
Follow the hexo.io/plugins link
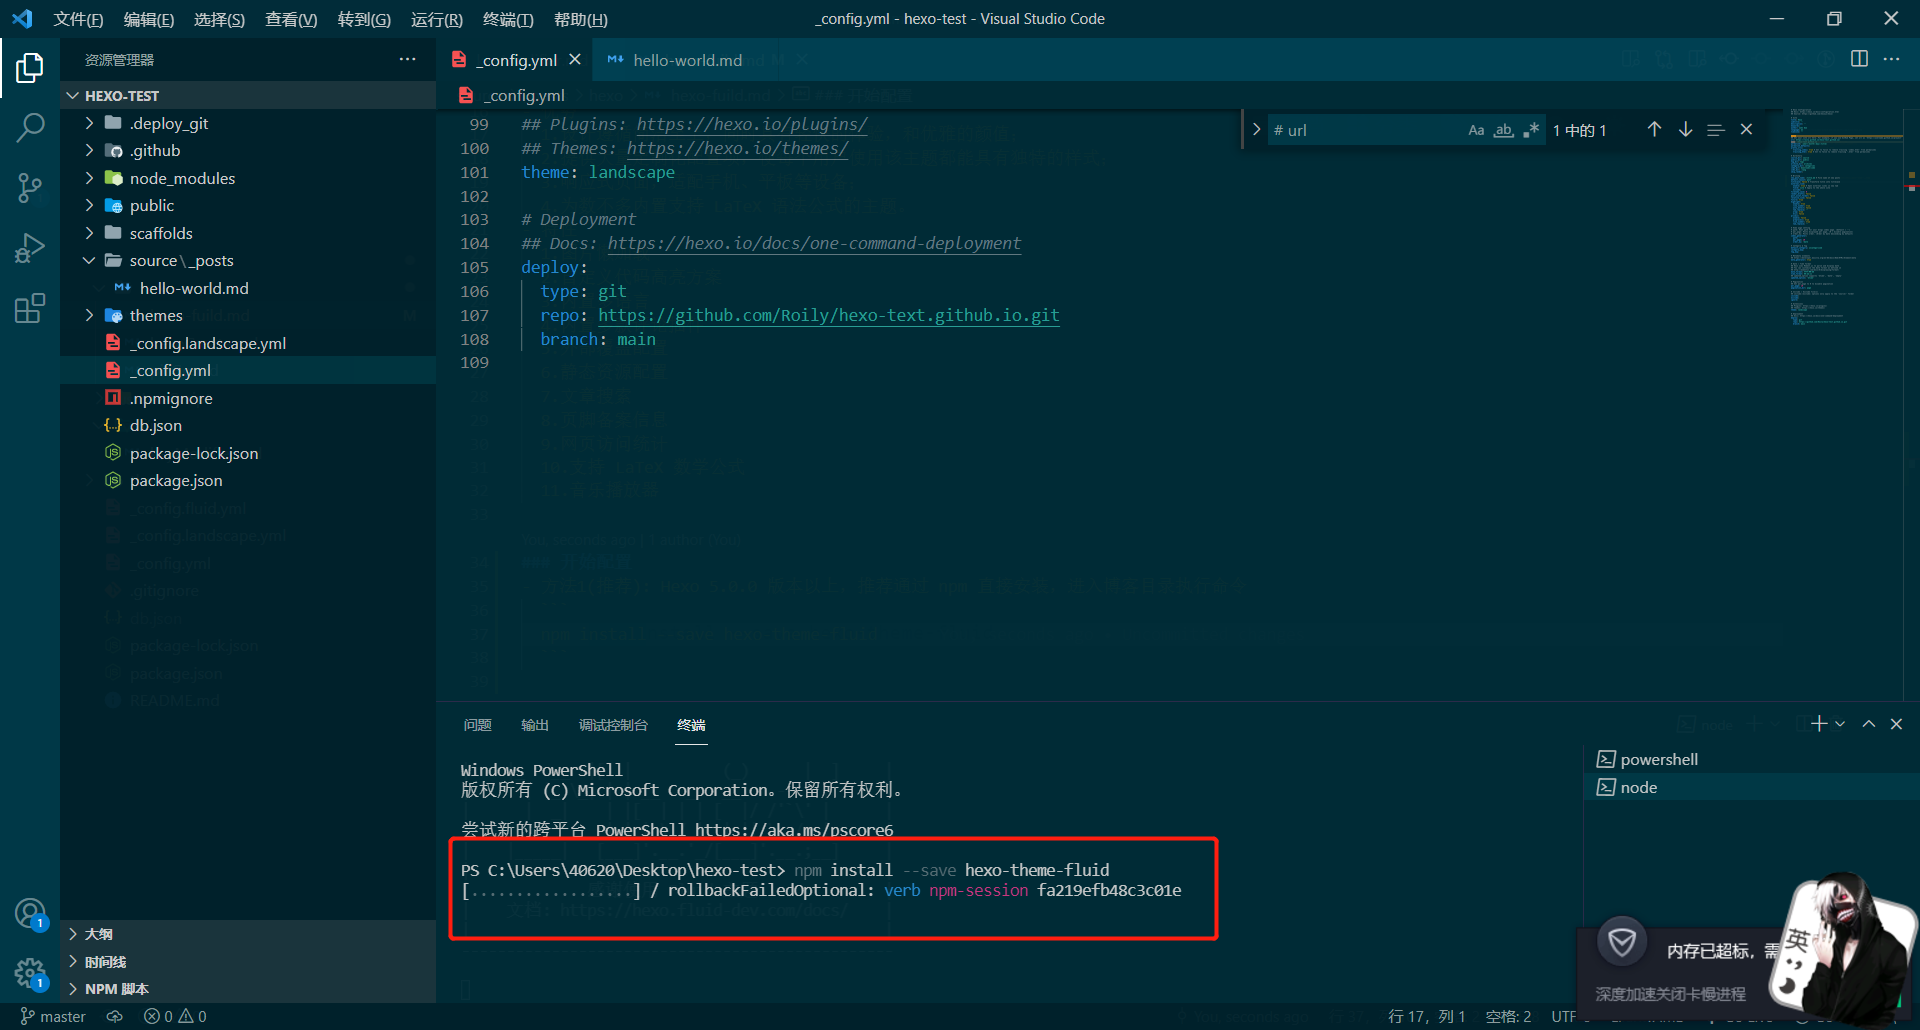click(x=751, y=124)
